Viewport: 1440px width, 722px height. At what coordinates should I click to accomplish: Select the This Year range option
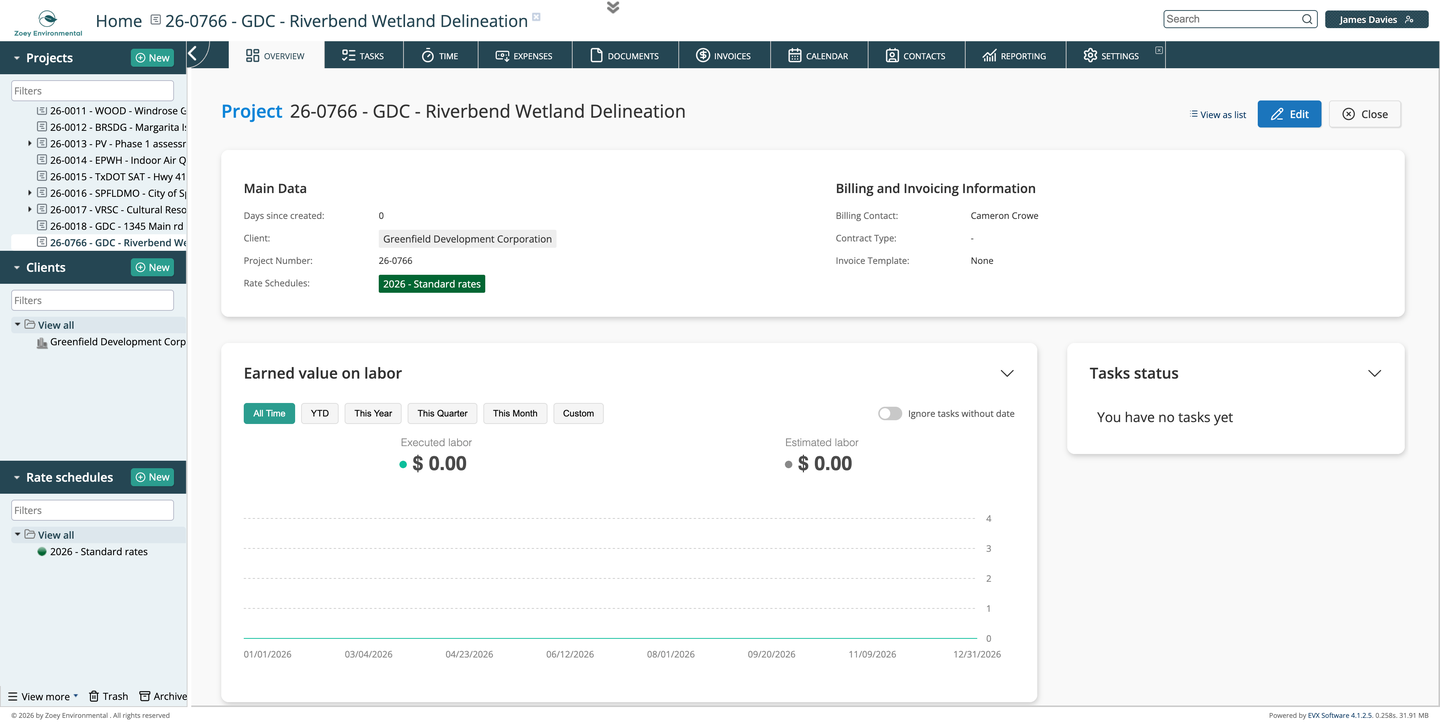coord(373,413)
